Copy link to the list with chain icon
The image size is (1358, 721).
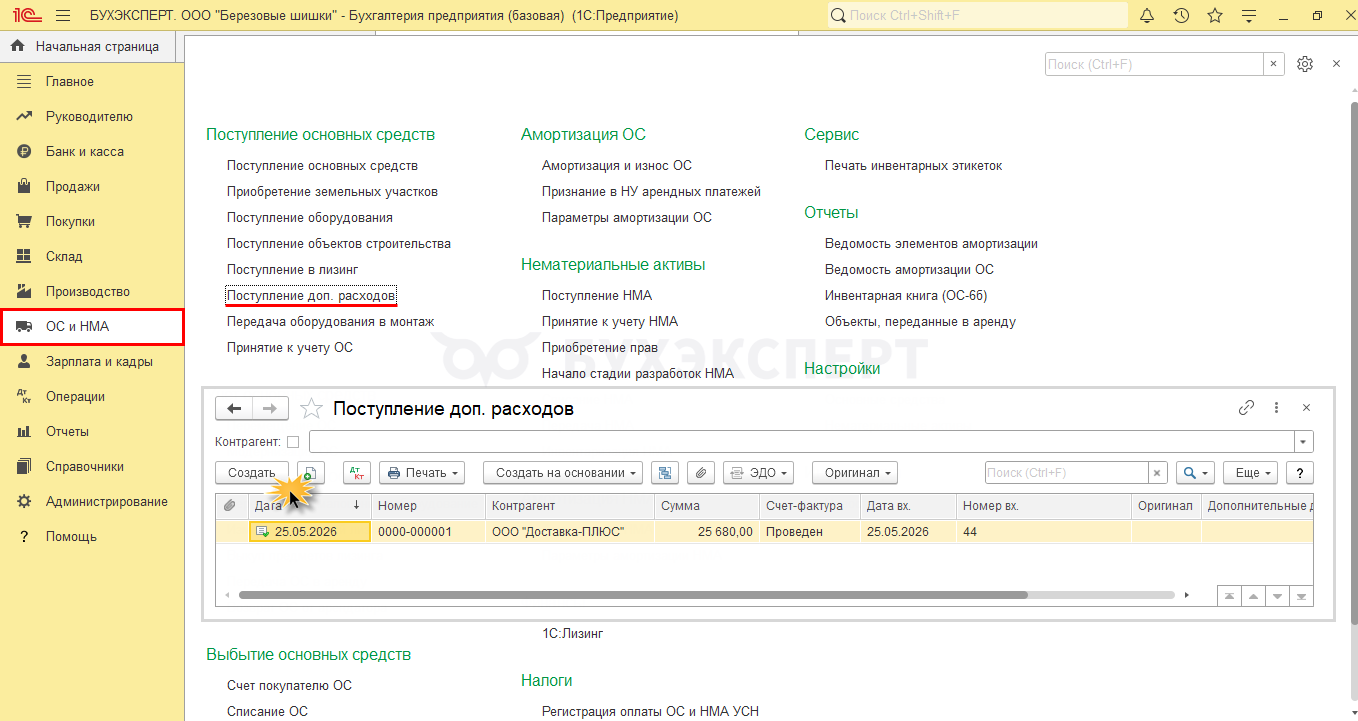pyautogui.click(x=1246, y=408)
